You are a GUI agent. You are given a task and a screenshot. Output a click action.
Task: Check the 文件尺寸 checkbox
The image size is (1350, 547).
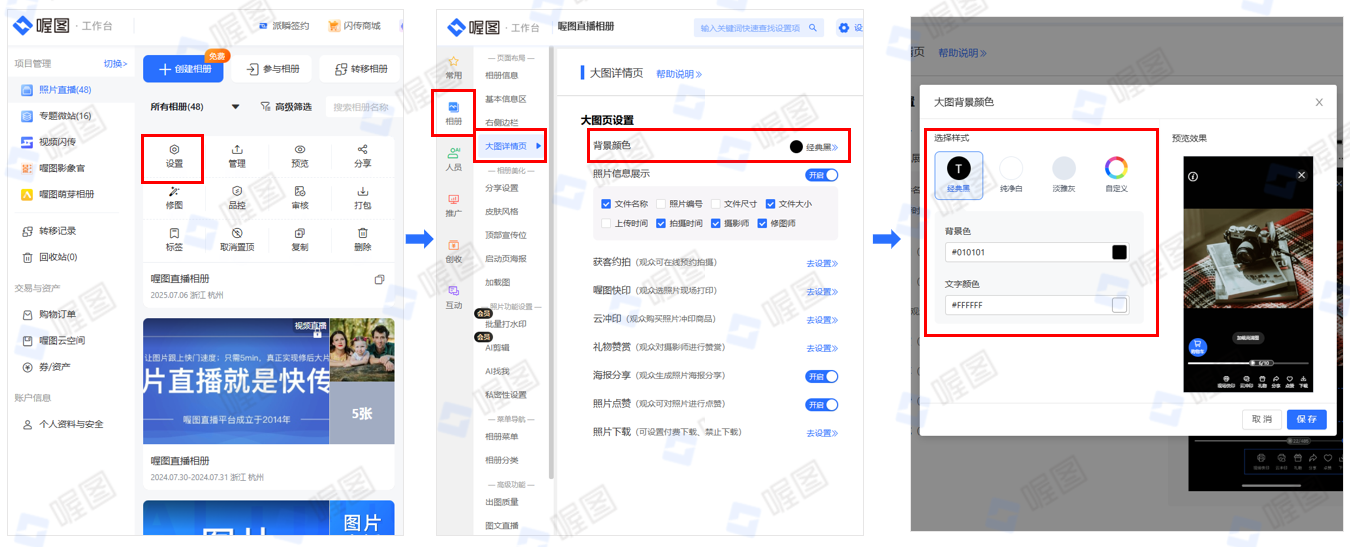[716, 204]
